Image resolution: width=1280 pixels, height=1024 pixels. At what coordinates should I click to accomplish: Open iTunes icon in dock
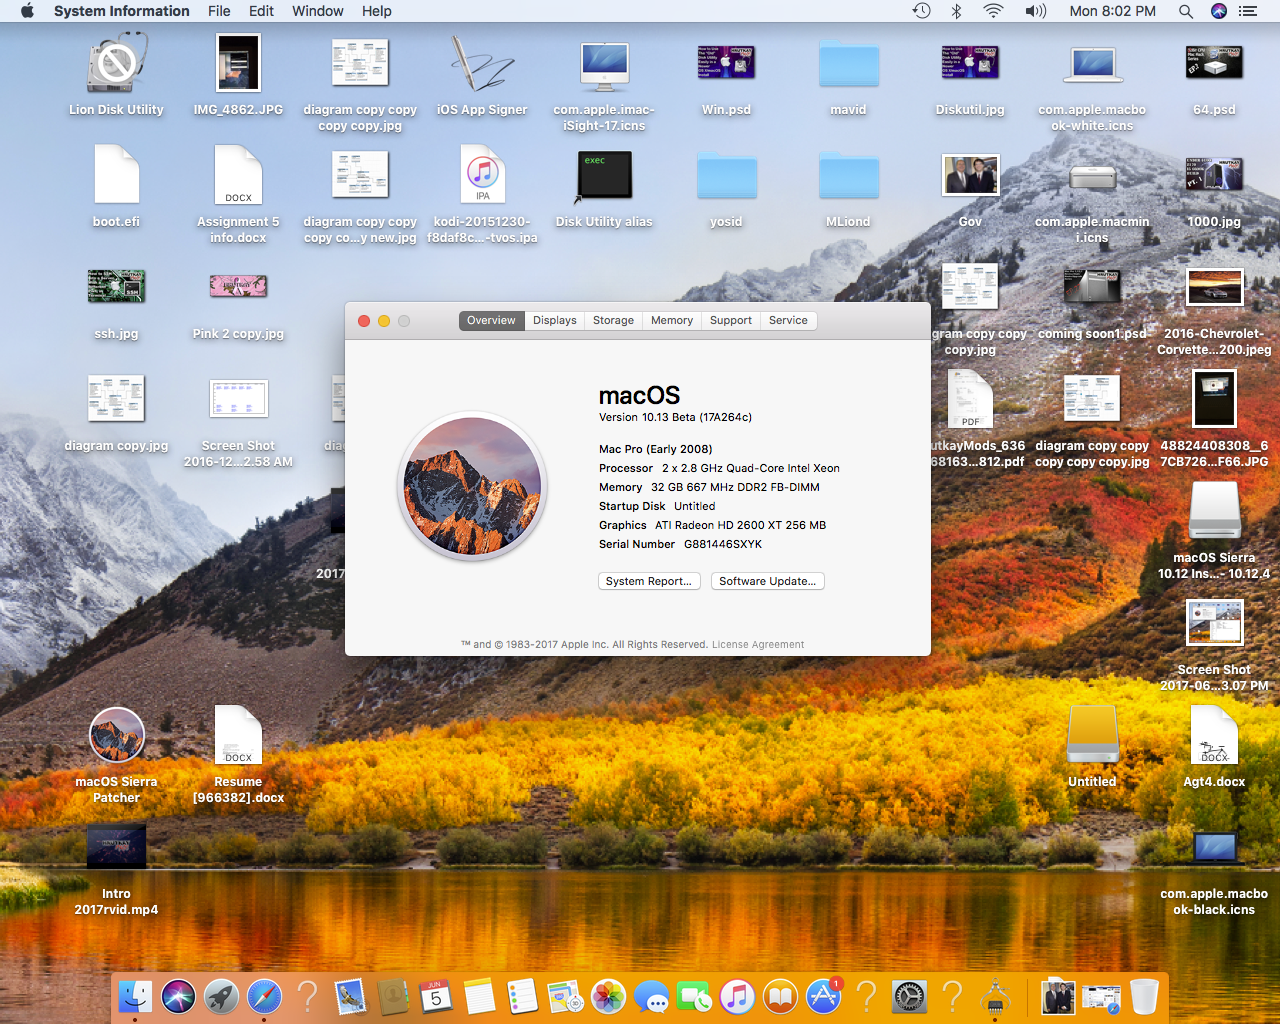click(x=737, y=997)
